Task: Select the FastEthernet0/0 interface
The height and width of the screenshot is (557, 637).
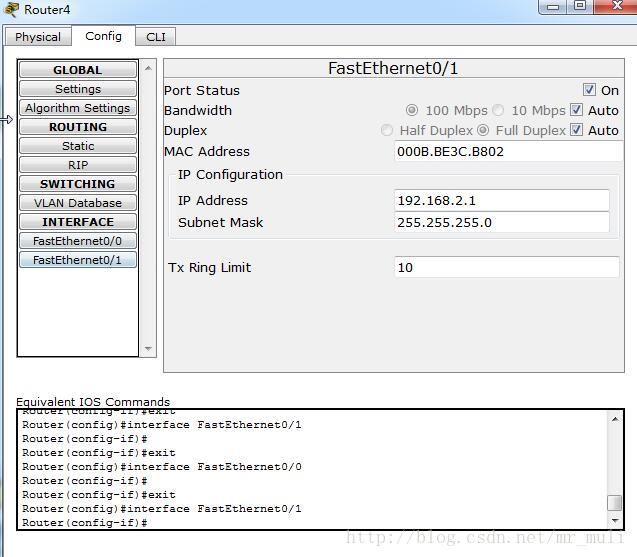Action: point(77,241)
